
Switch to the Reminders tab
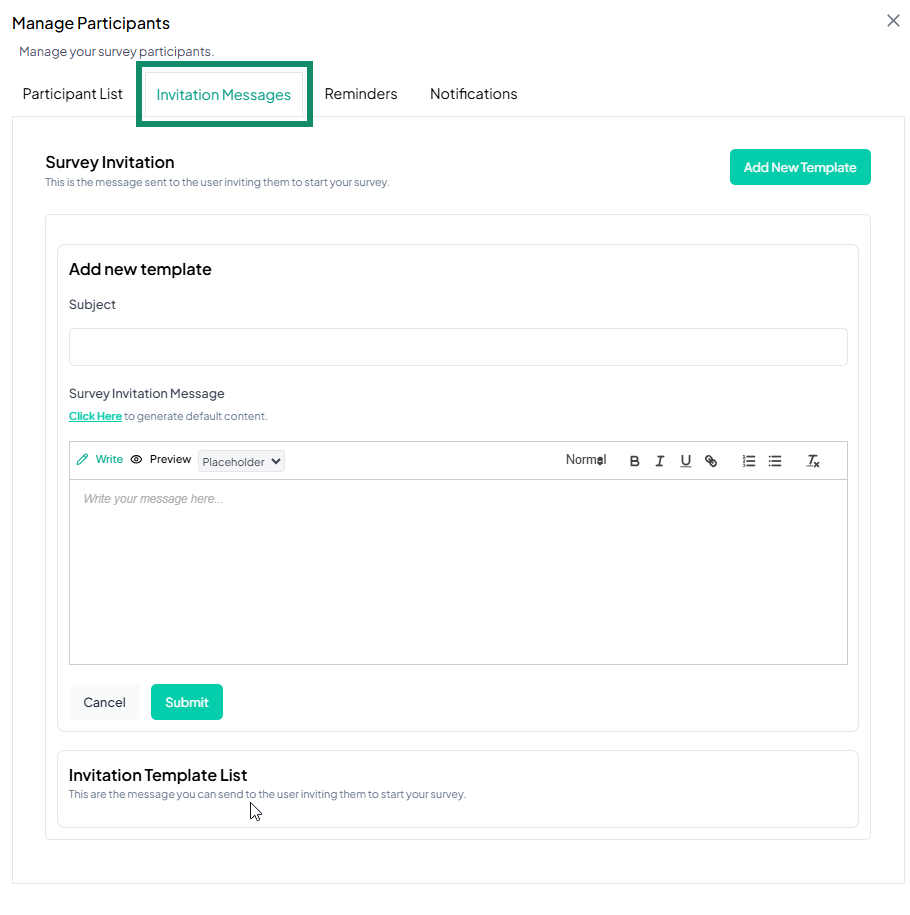pos(361,94)
